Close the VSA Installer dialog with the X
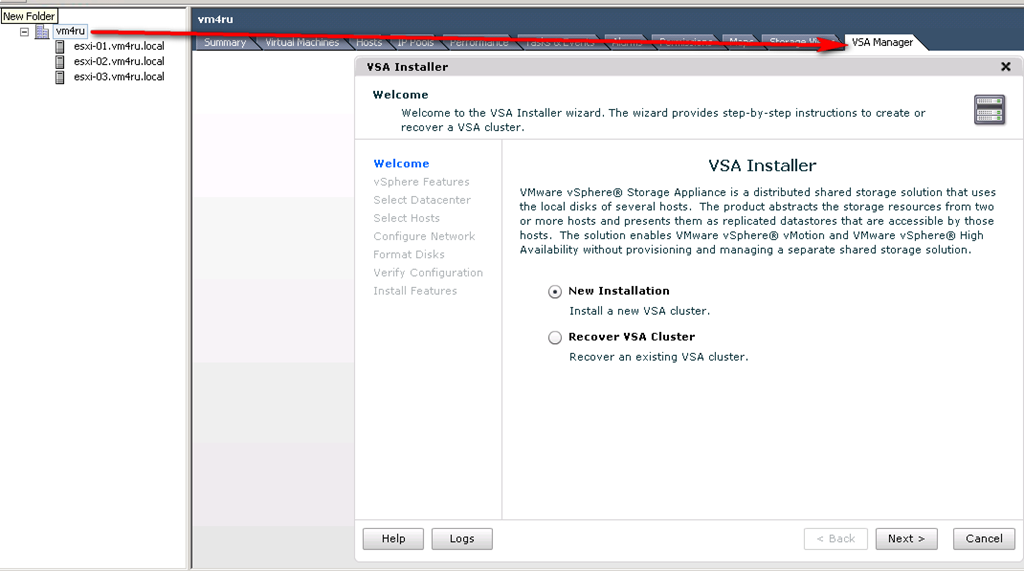 pyautogui.click(x=1006, y=67)
